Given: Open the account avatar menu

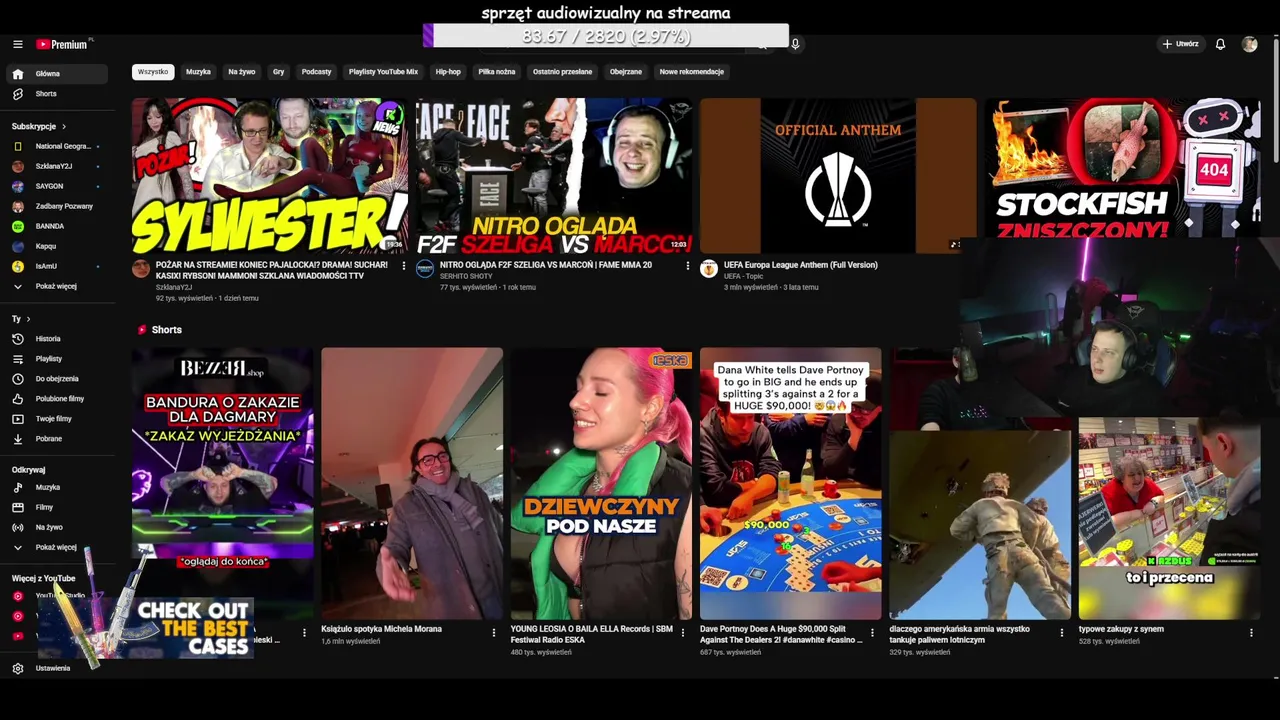Looking at the screenshot, I should 1249,44.
